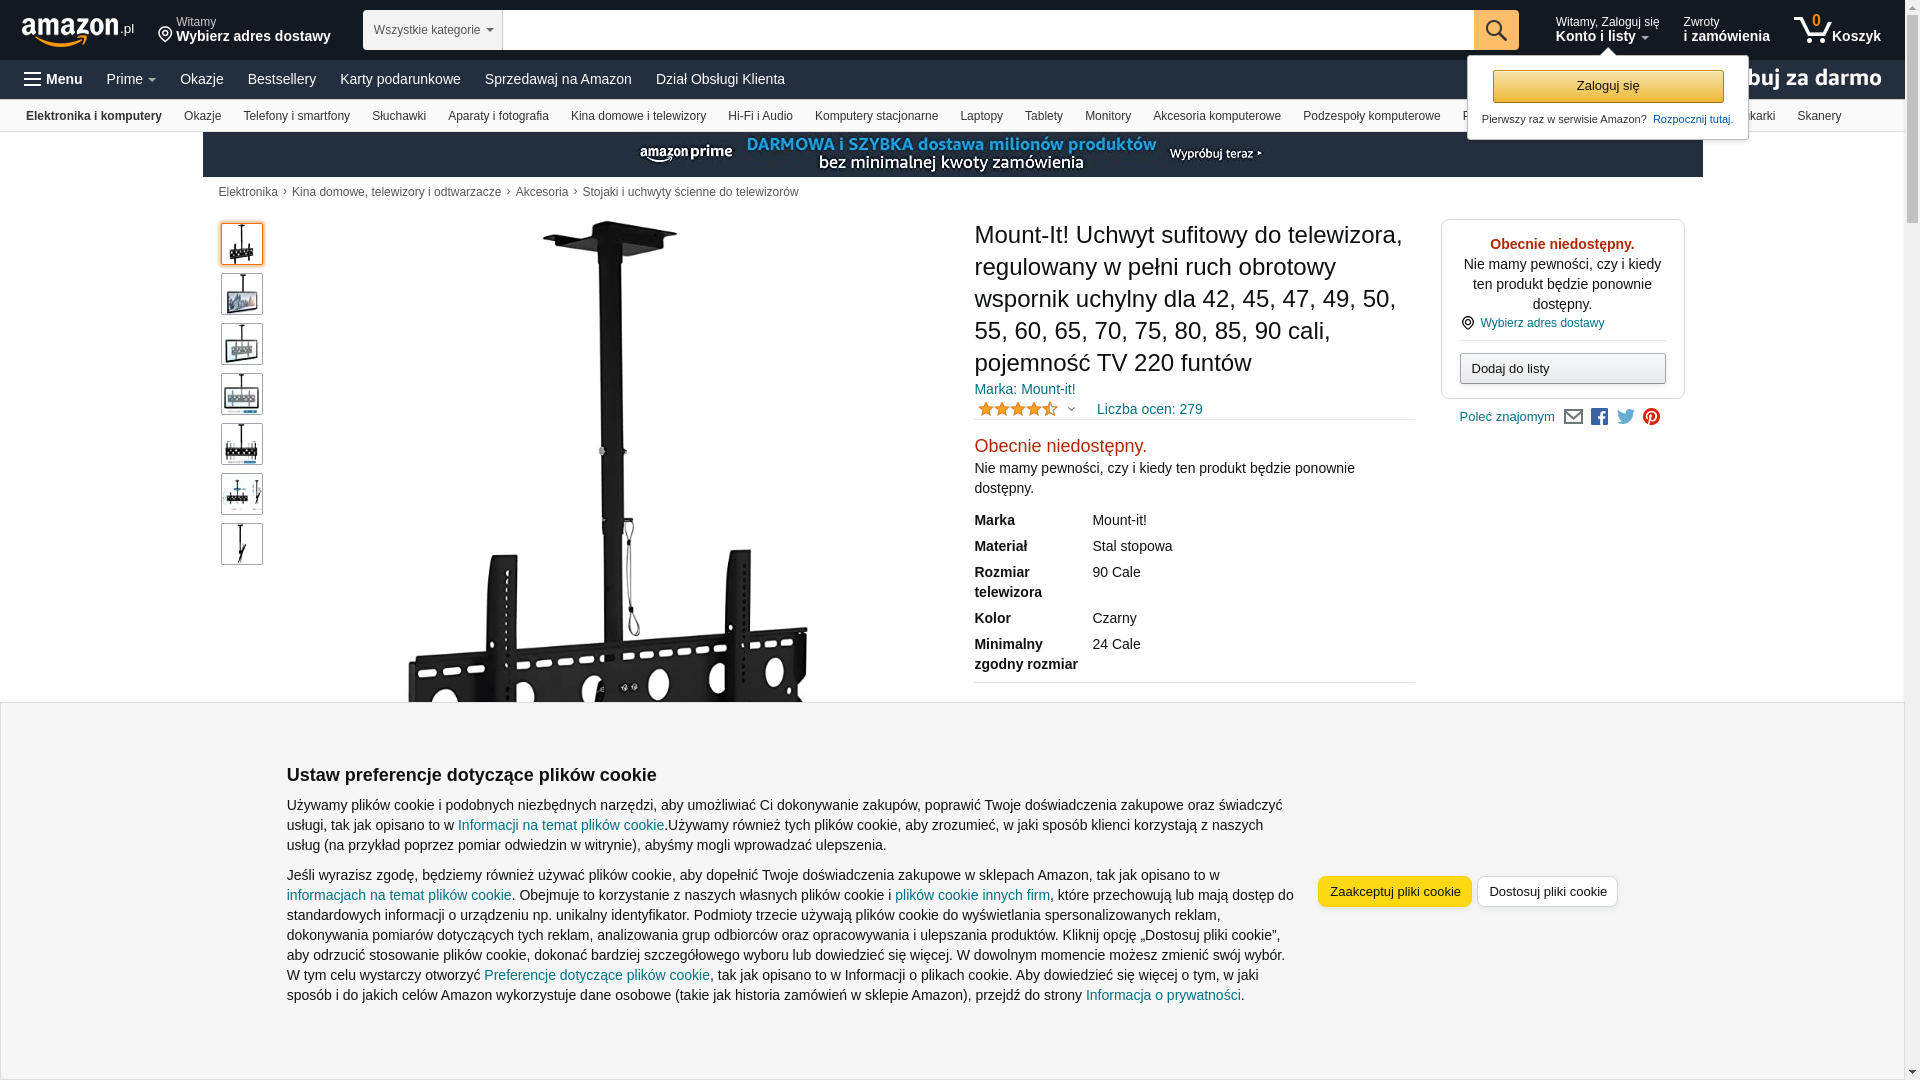Select the second product thumbnail image

pyautogui.click(x=242, y=294)
